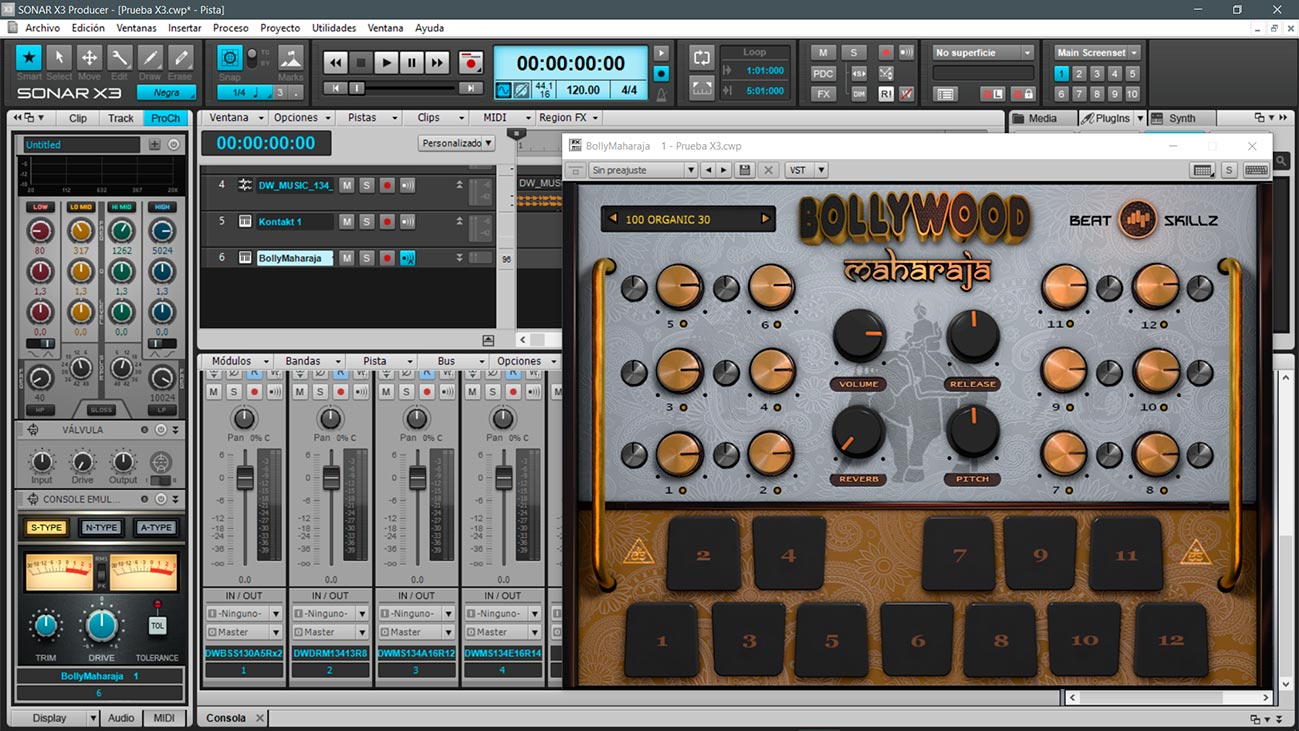Open the Sin preajuste preset dropdown
The width and height of the screenshot is (1299, 731).
pyautogui.click(x=643, y=171)
